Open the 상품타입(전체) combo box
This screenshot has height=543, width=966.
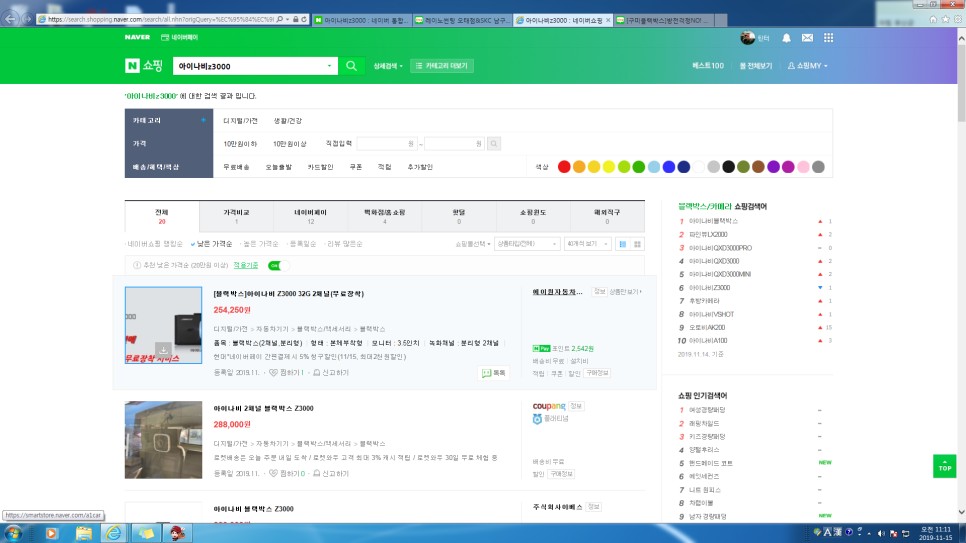click(x=527, y=244)
